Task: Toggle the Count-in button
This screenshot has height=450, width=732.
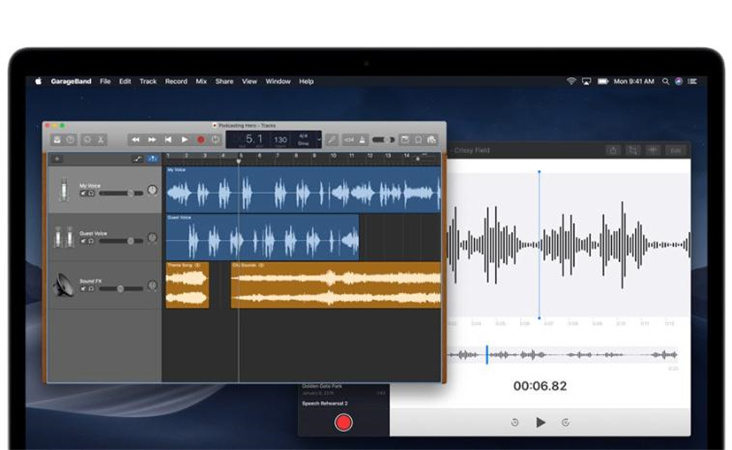Action: click(x=349, y=140)
